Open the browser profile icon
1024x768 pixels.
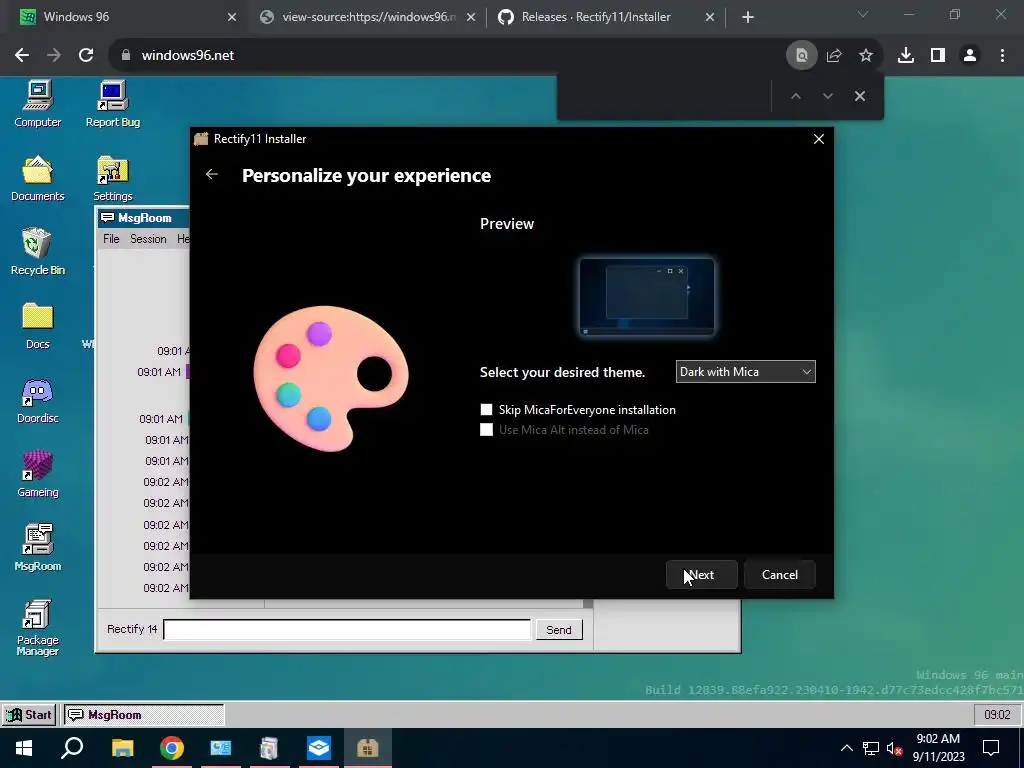pos(970,56)
